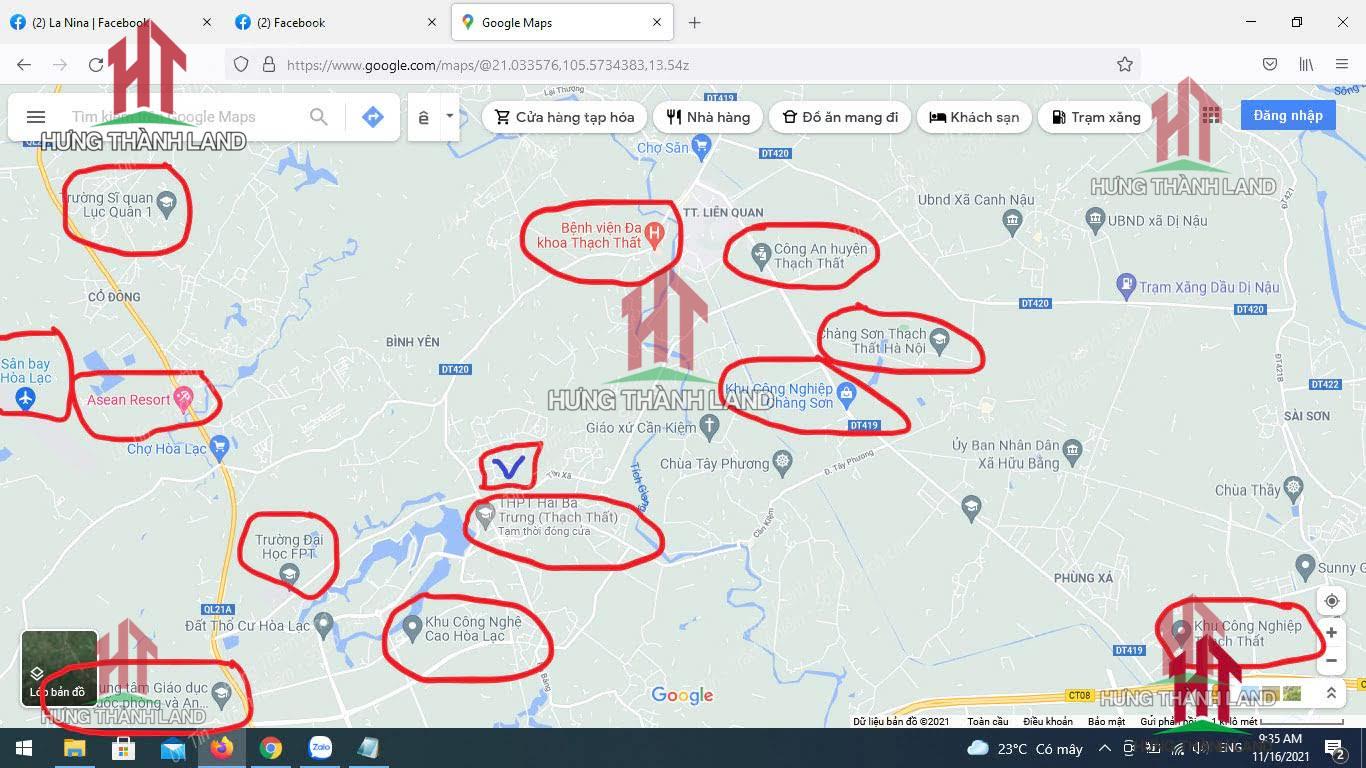
Task: Toggle the Nhà hàng category filter
Action: pos(707,117)
